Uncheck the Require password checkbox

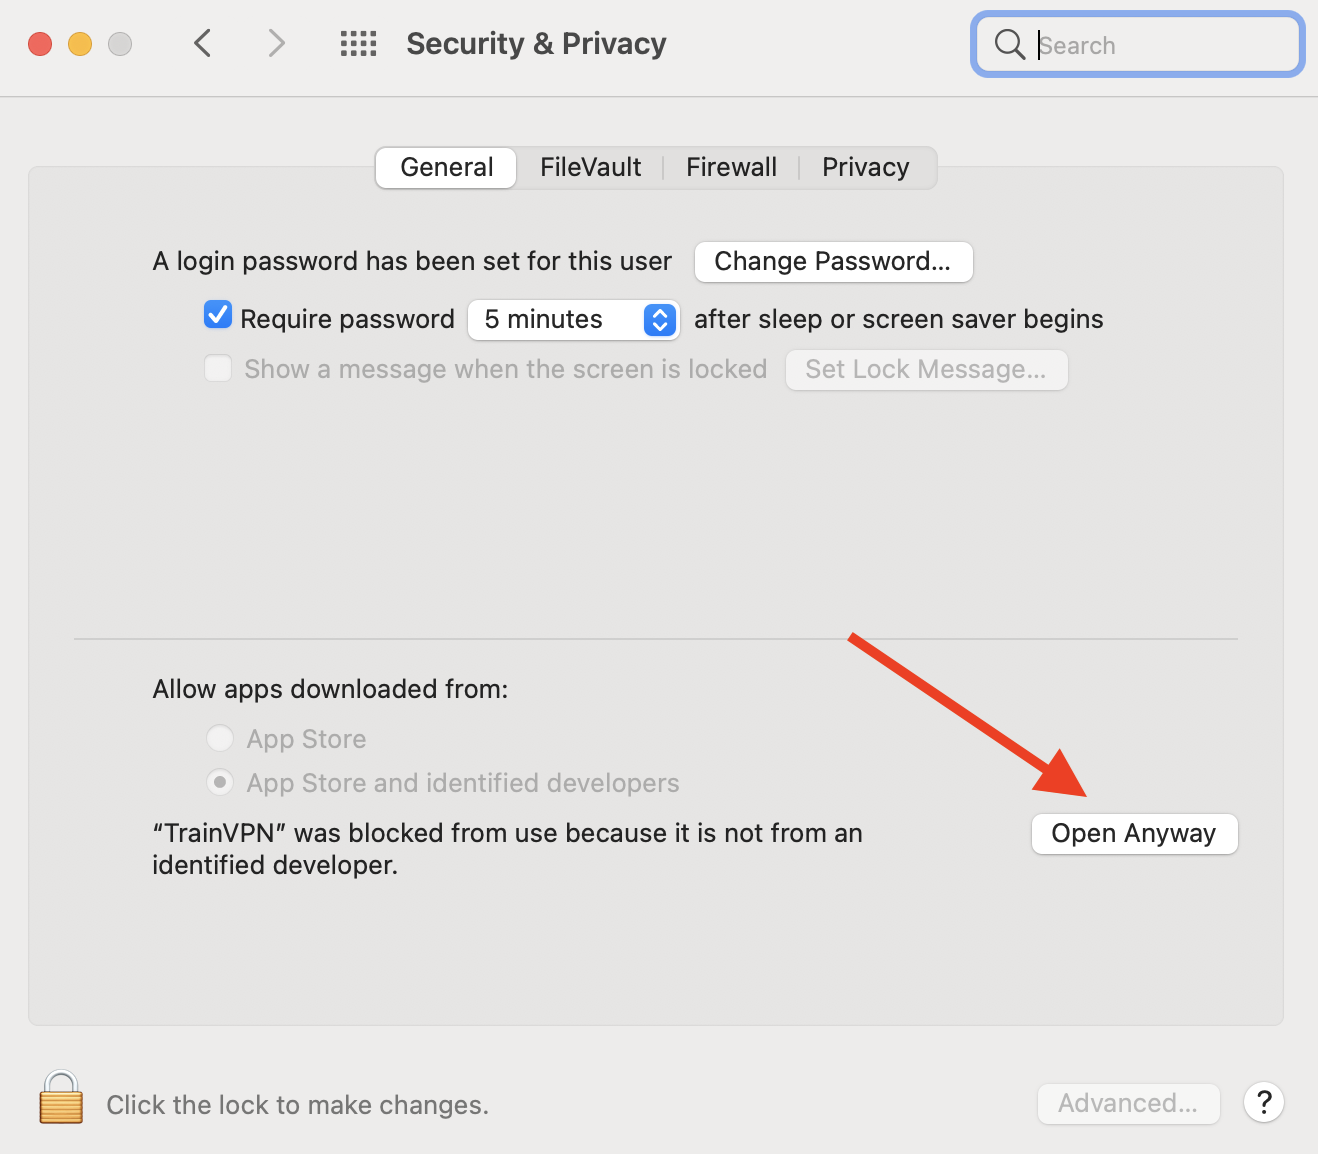pos(218,316)
